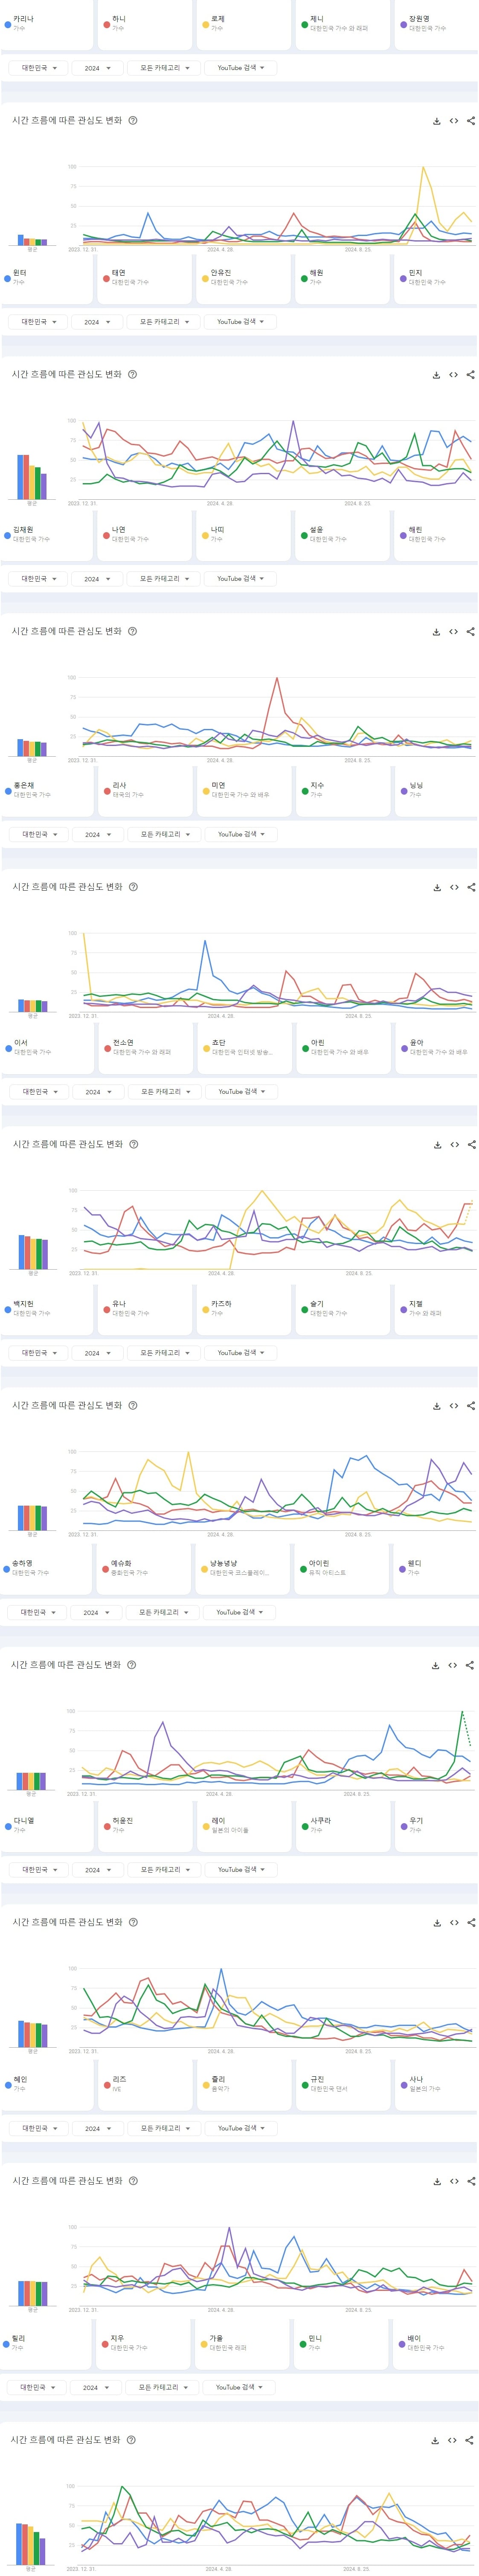479x2576 pixels.
Task: Open embed code for 백지헌 group chart
Action: click(x=454, y=1406)
